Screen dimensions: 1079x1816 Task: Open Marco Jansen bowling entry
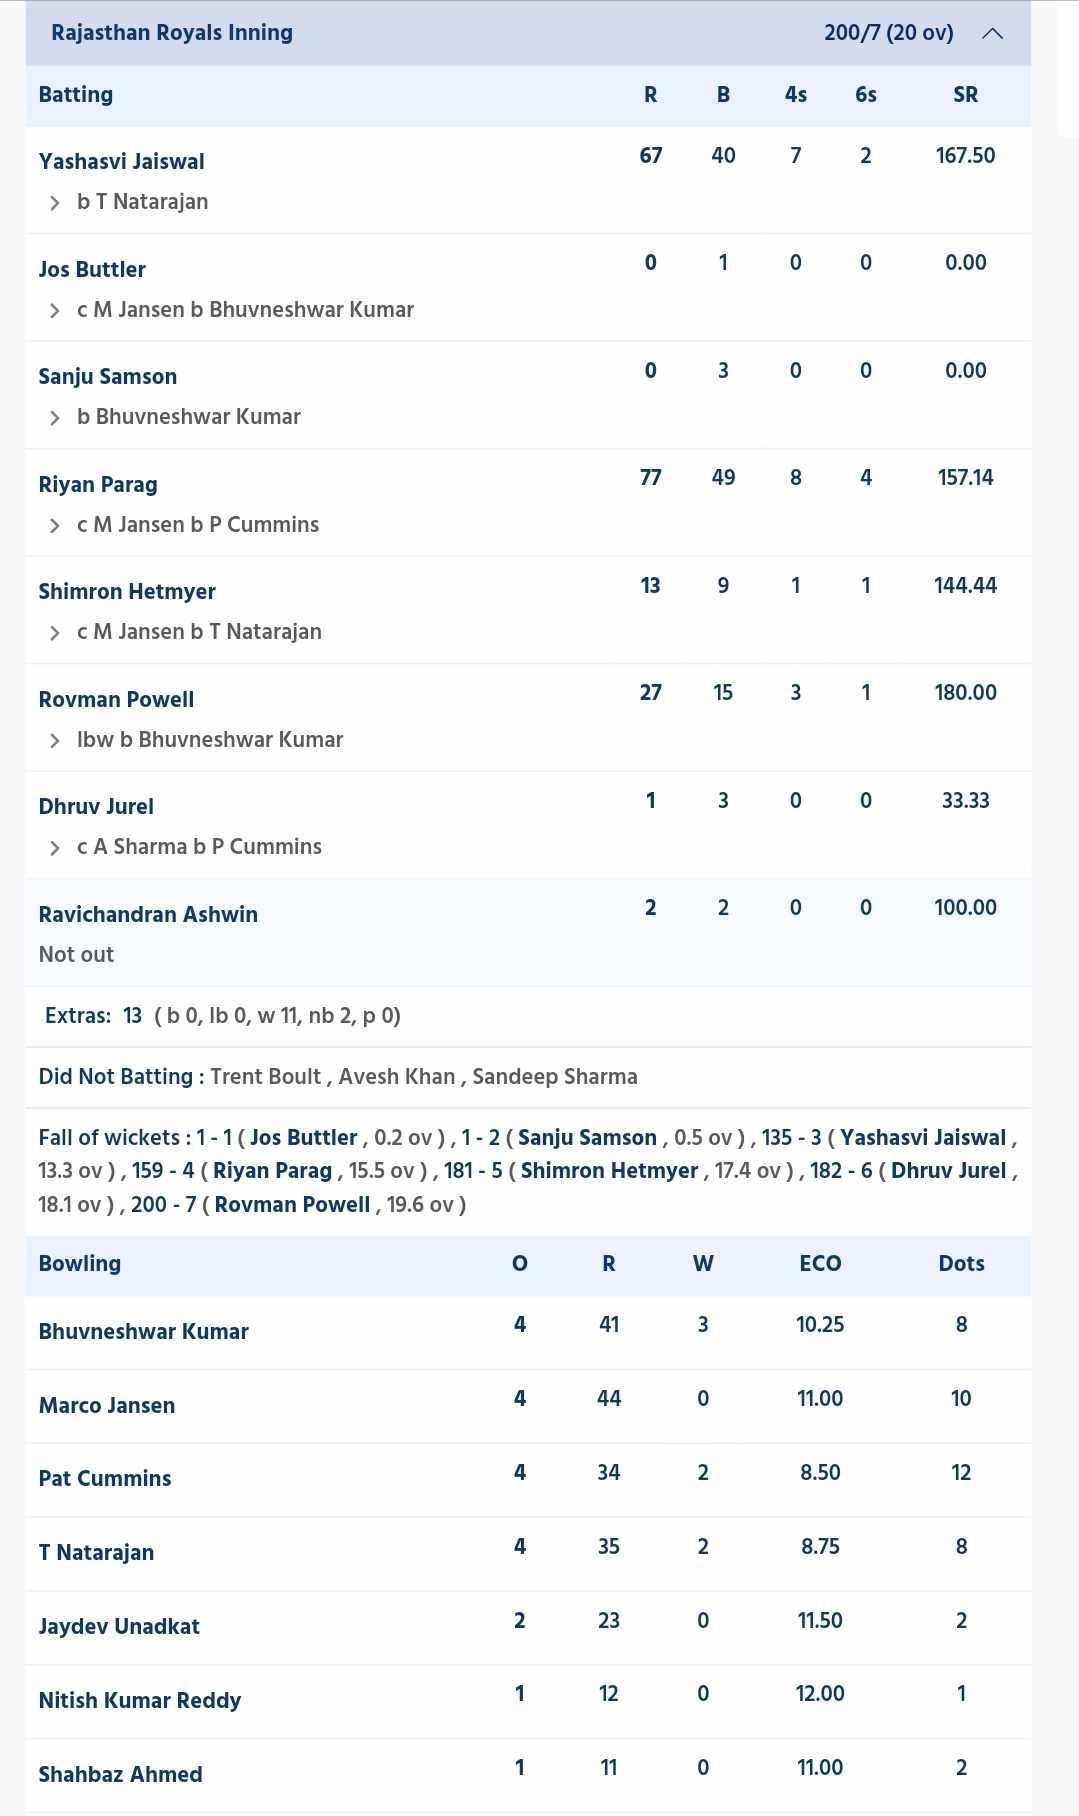pyautogui.click(x=107, y=1406)
